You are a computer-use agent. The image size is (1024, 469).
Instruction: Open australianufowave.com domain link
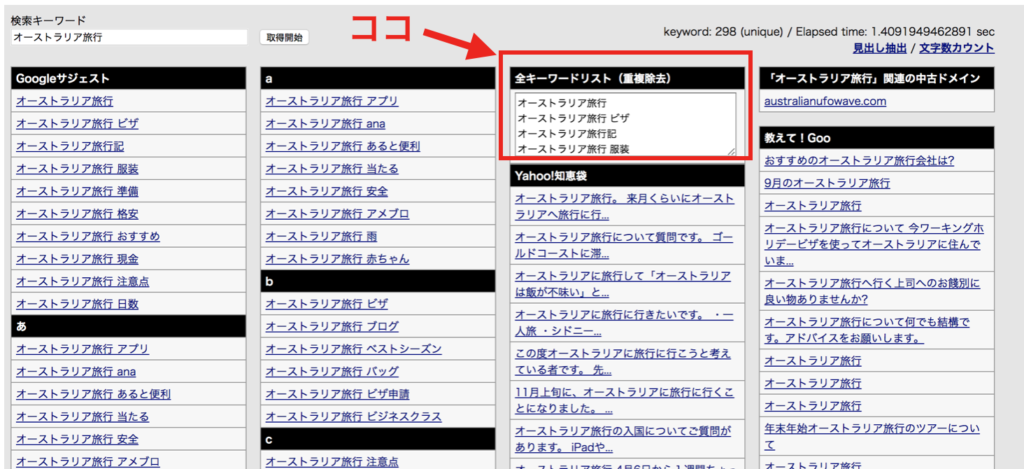click(x=825, y=101)
